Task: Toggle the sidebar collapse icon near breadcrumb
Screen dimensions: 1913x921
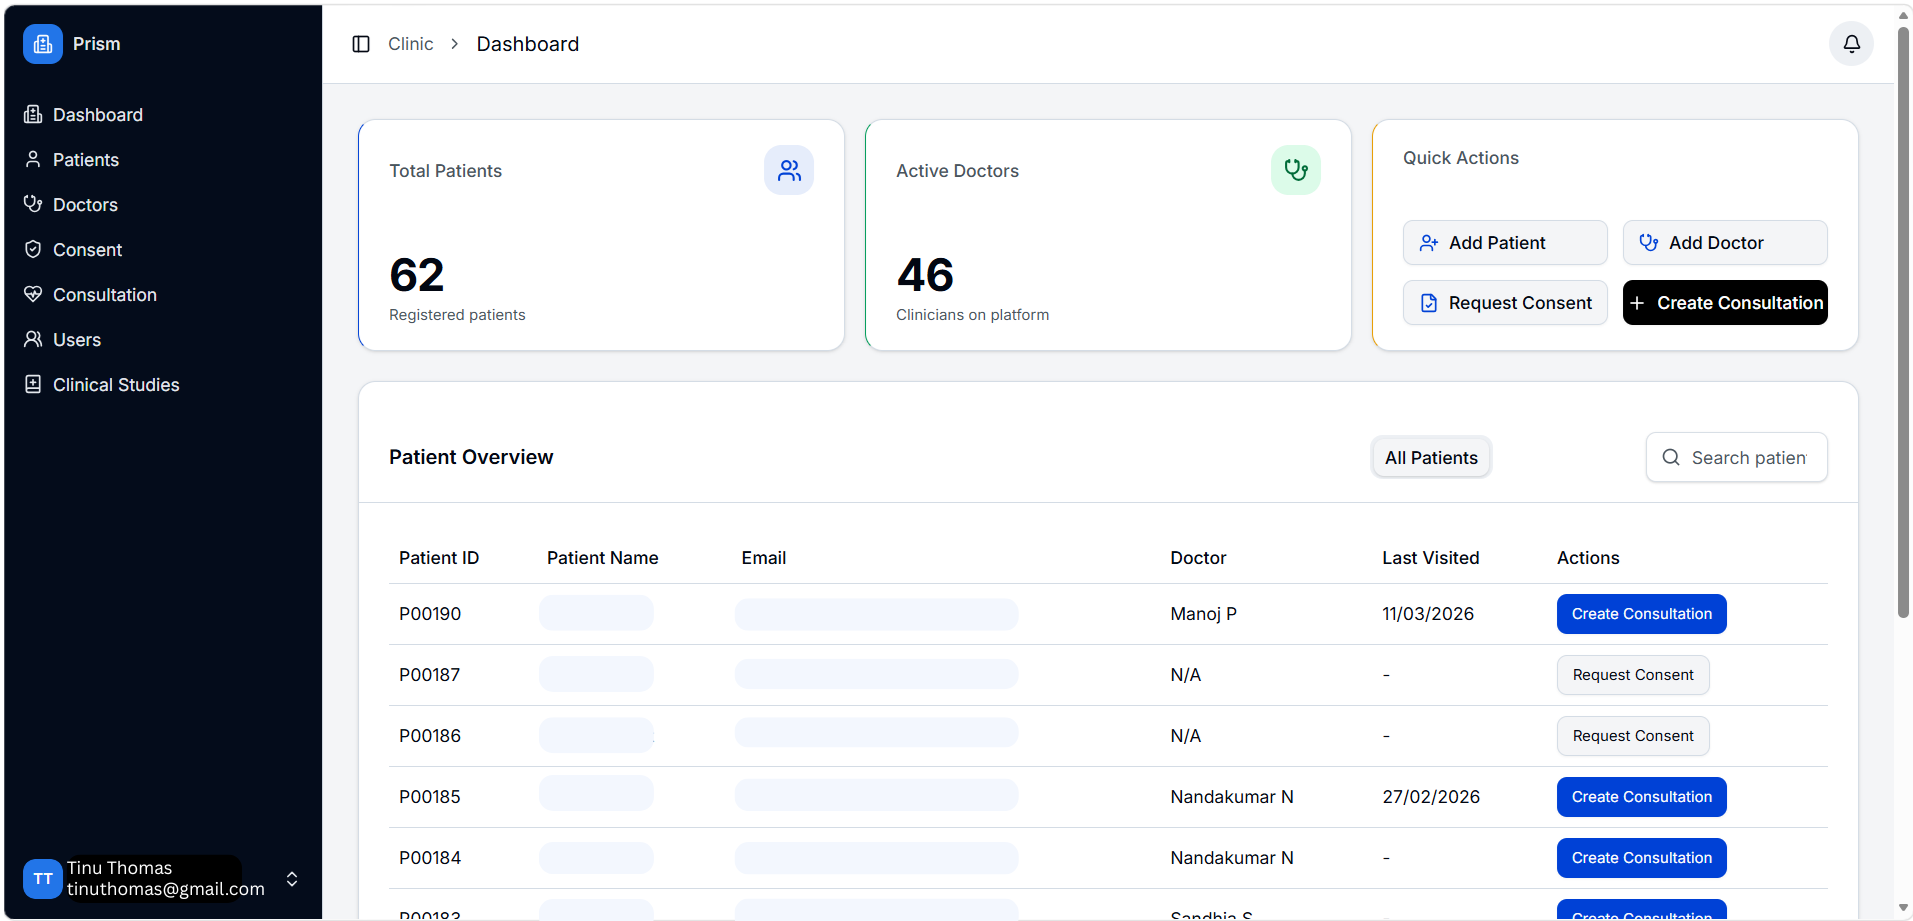Action: pos(361,44)
